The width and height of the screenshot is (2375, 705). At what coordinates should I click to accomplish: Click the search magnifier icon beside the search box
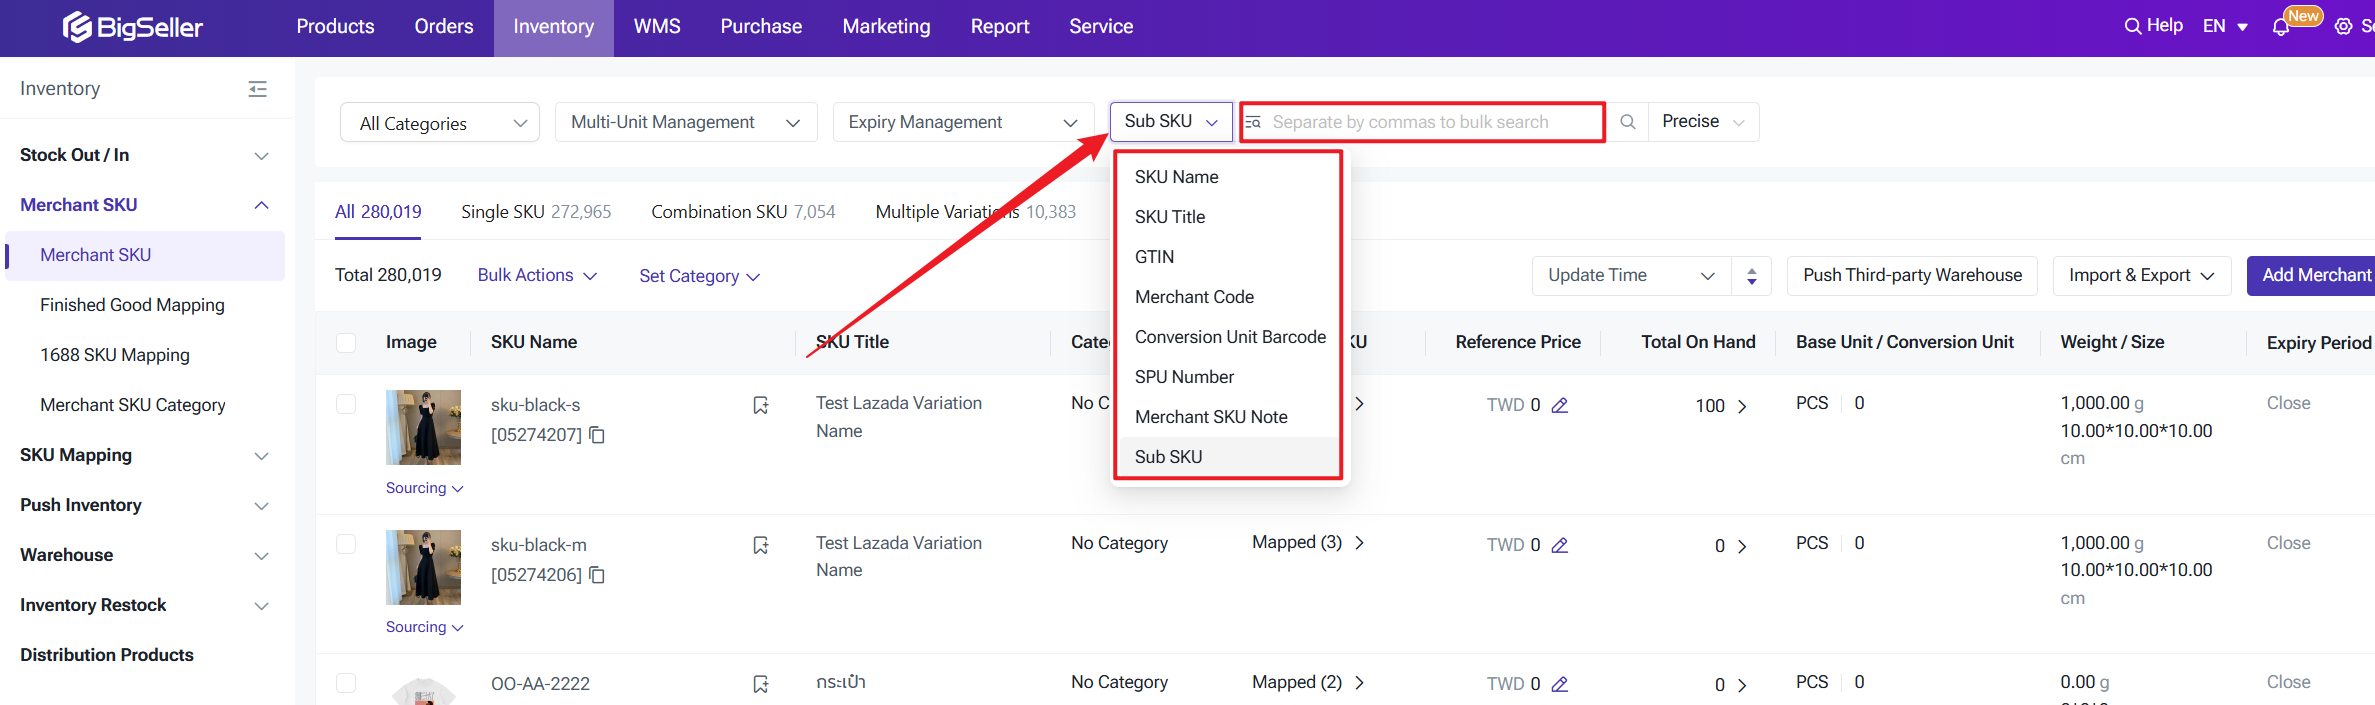[x=1627, y=122]
